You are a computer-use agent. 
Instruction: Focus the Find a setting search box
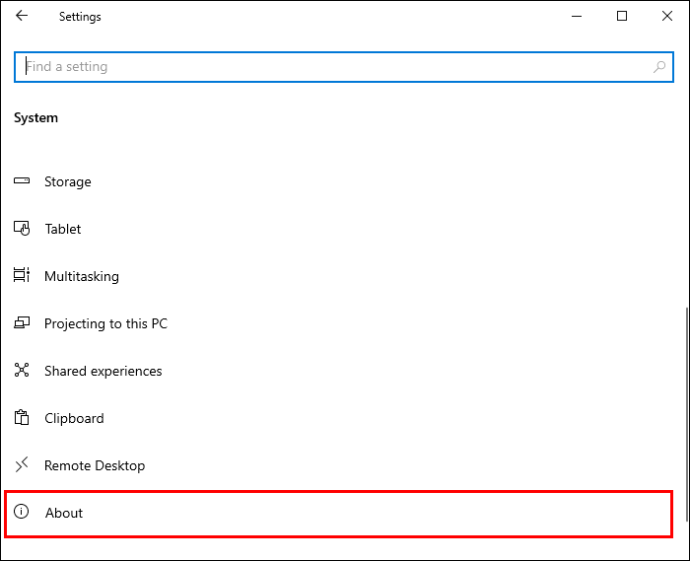[344, 67]
